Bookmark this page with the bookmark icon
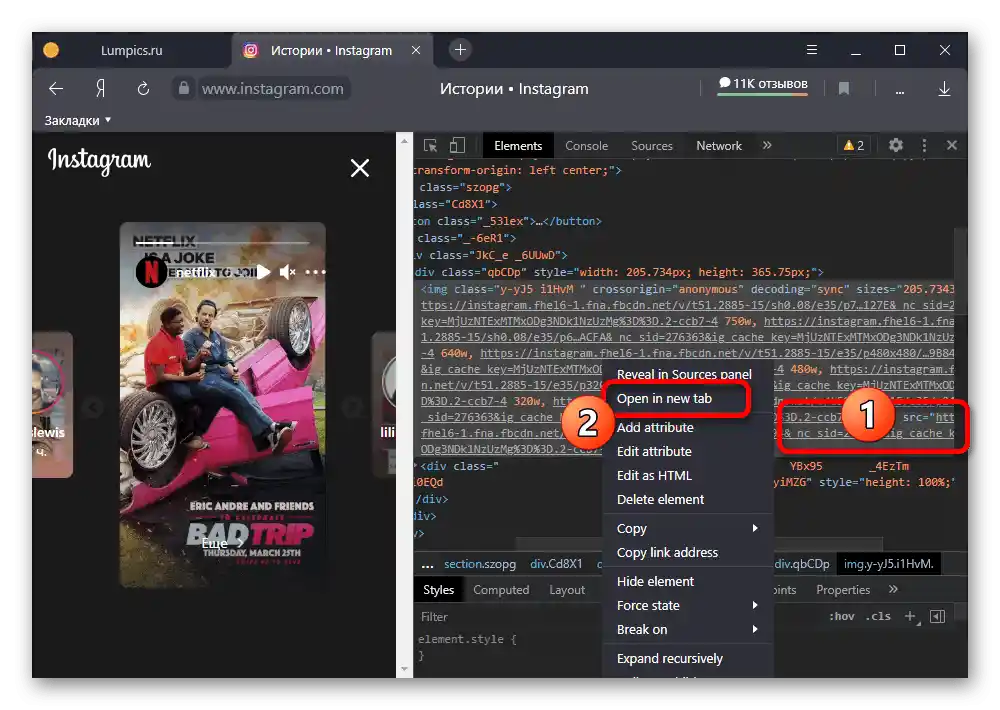The height and width of the screenshot is (710, 1000). coord(844,89)
